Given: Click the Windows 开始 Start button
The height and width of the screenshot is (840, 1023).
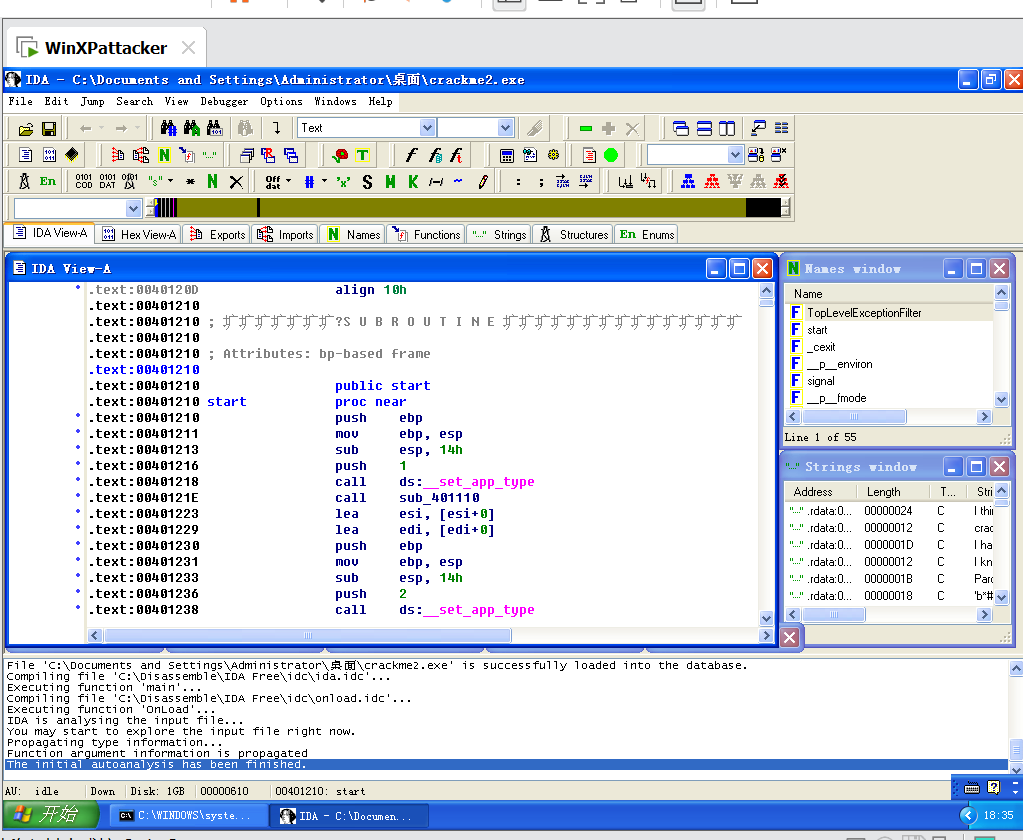Looking at the screenshot, I should coord(51,814).
